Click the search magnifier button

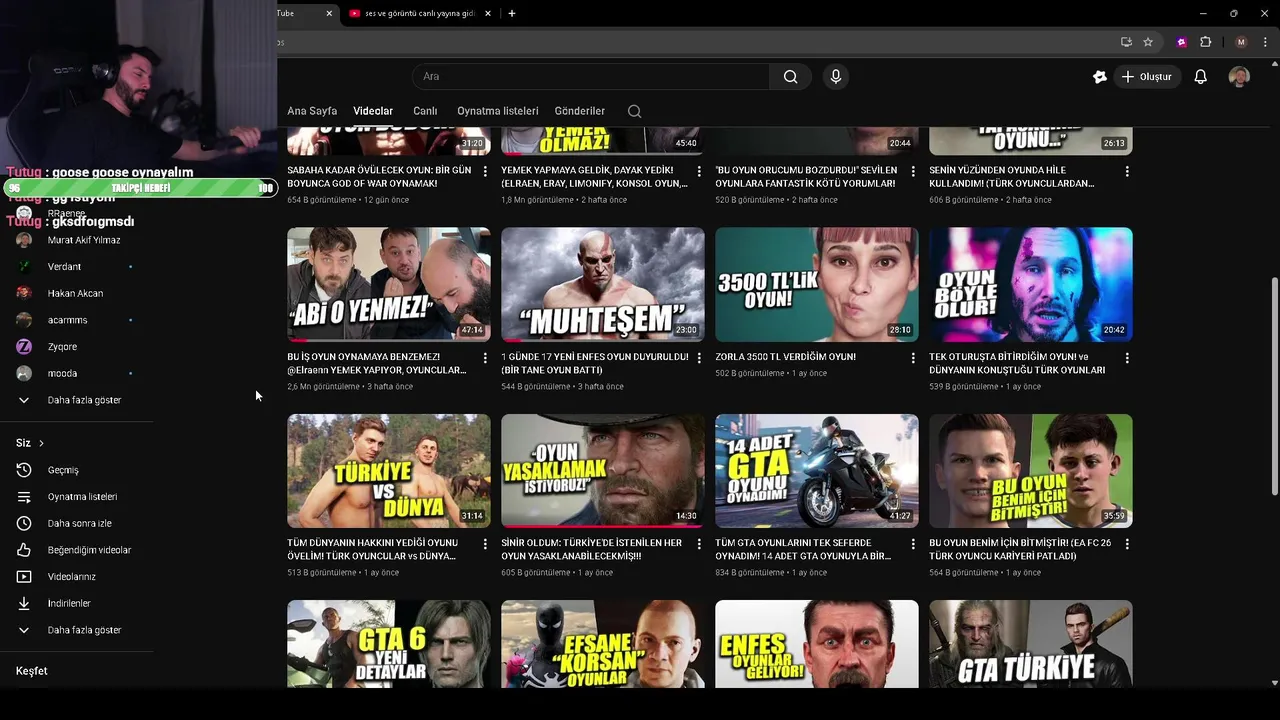pyautogui.click(x=790, y=76)
